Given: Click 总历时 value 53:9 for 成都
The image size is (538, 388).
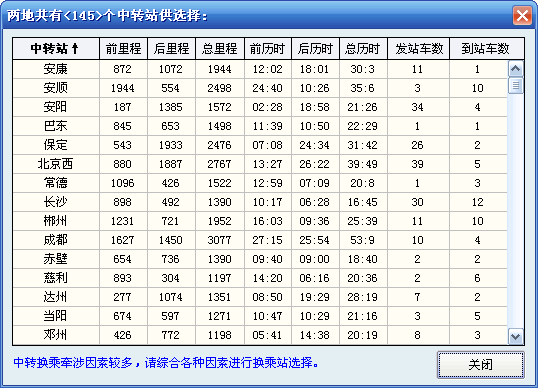Looking at the screenshot, I should pos(362,240).
